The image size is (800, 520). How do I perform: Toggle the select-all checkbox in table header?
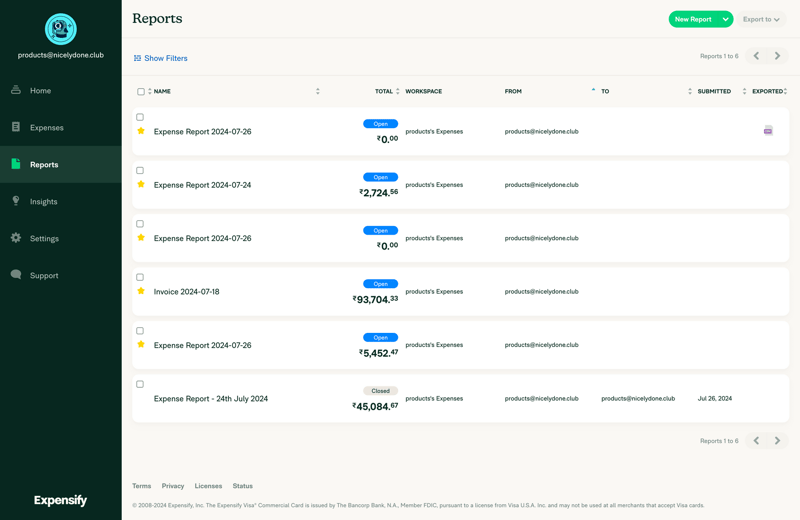click(x=141, y=92)
